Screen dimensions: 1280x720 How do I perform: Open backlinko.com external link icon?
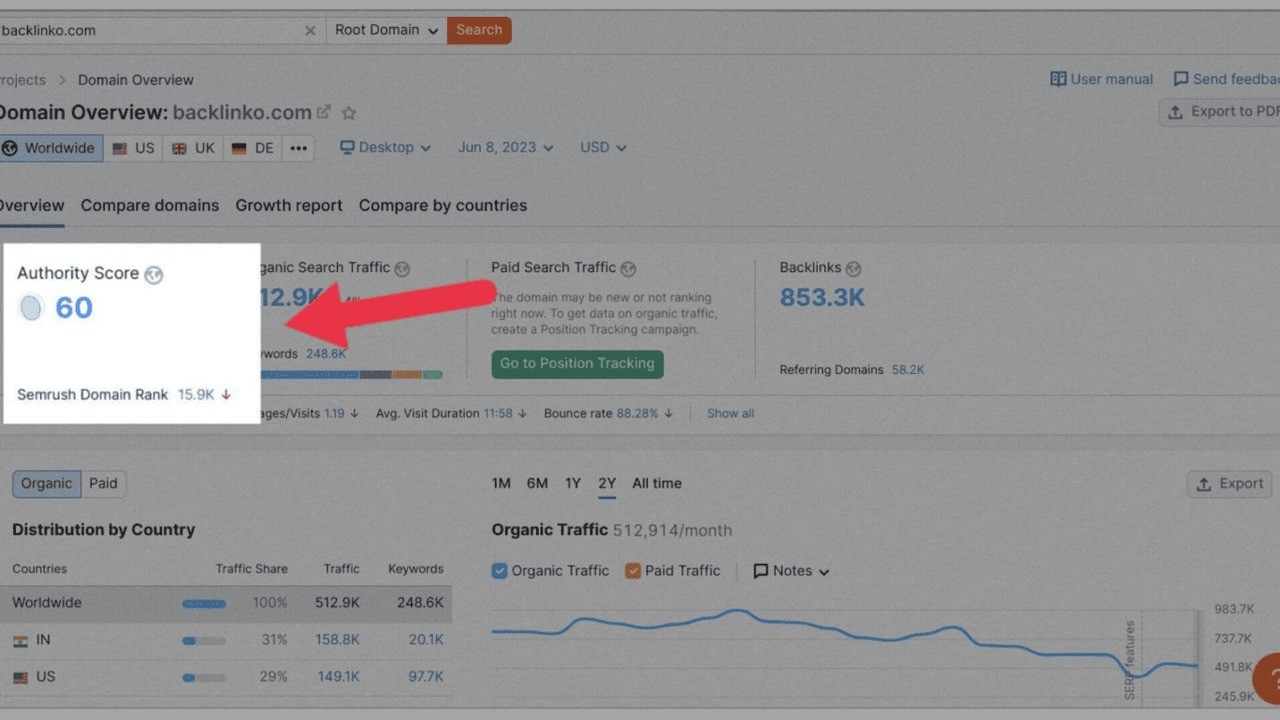point(324,112)
